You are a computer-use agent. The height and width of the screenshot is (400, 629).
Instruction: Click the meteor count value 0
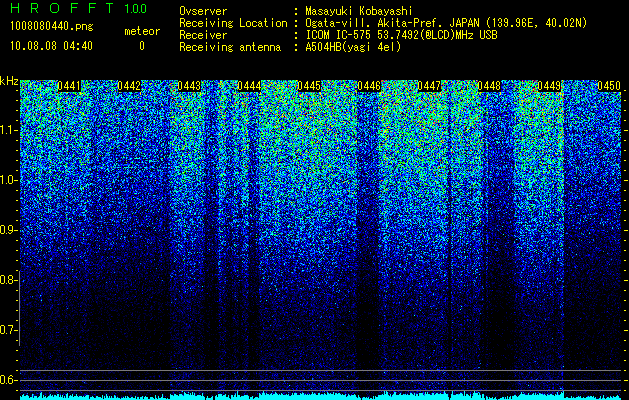pos(142,46)
